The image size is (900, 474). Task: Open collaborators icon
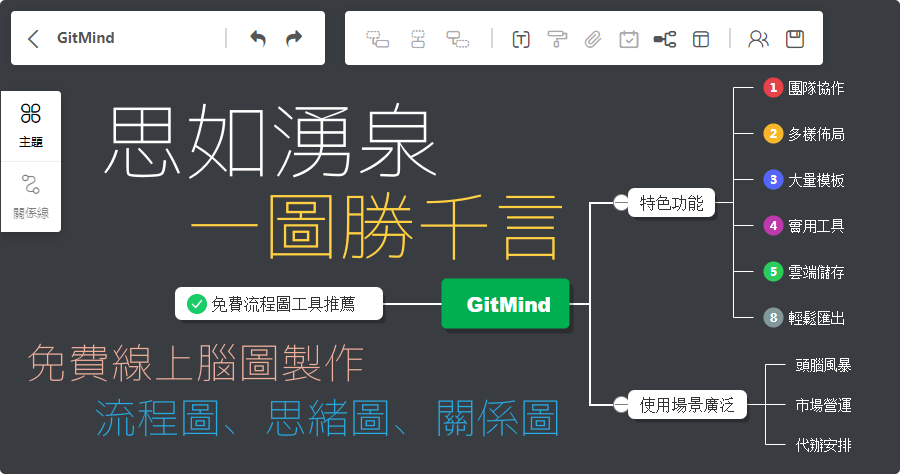point(758,39)
